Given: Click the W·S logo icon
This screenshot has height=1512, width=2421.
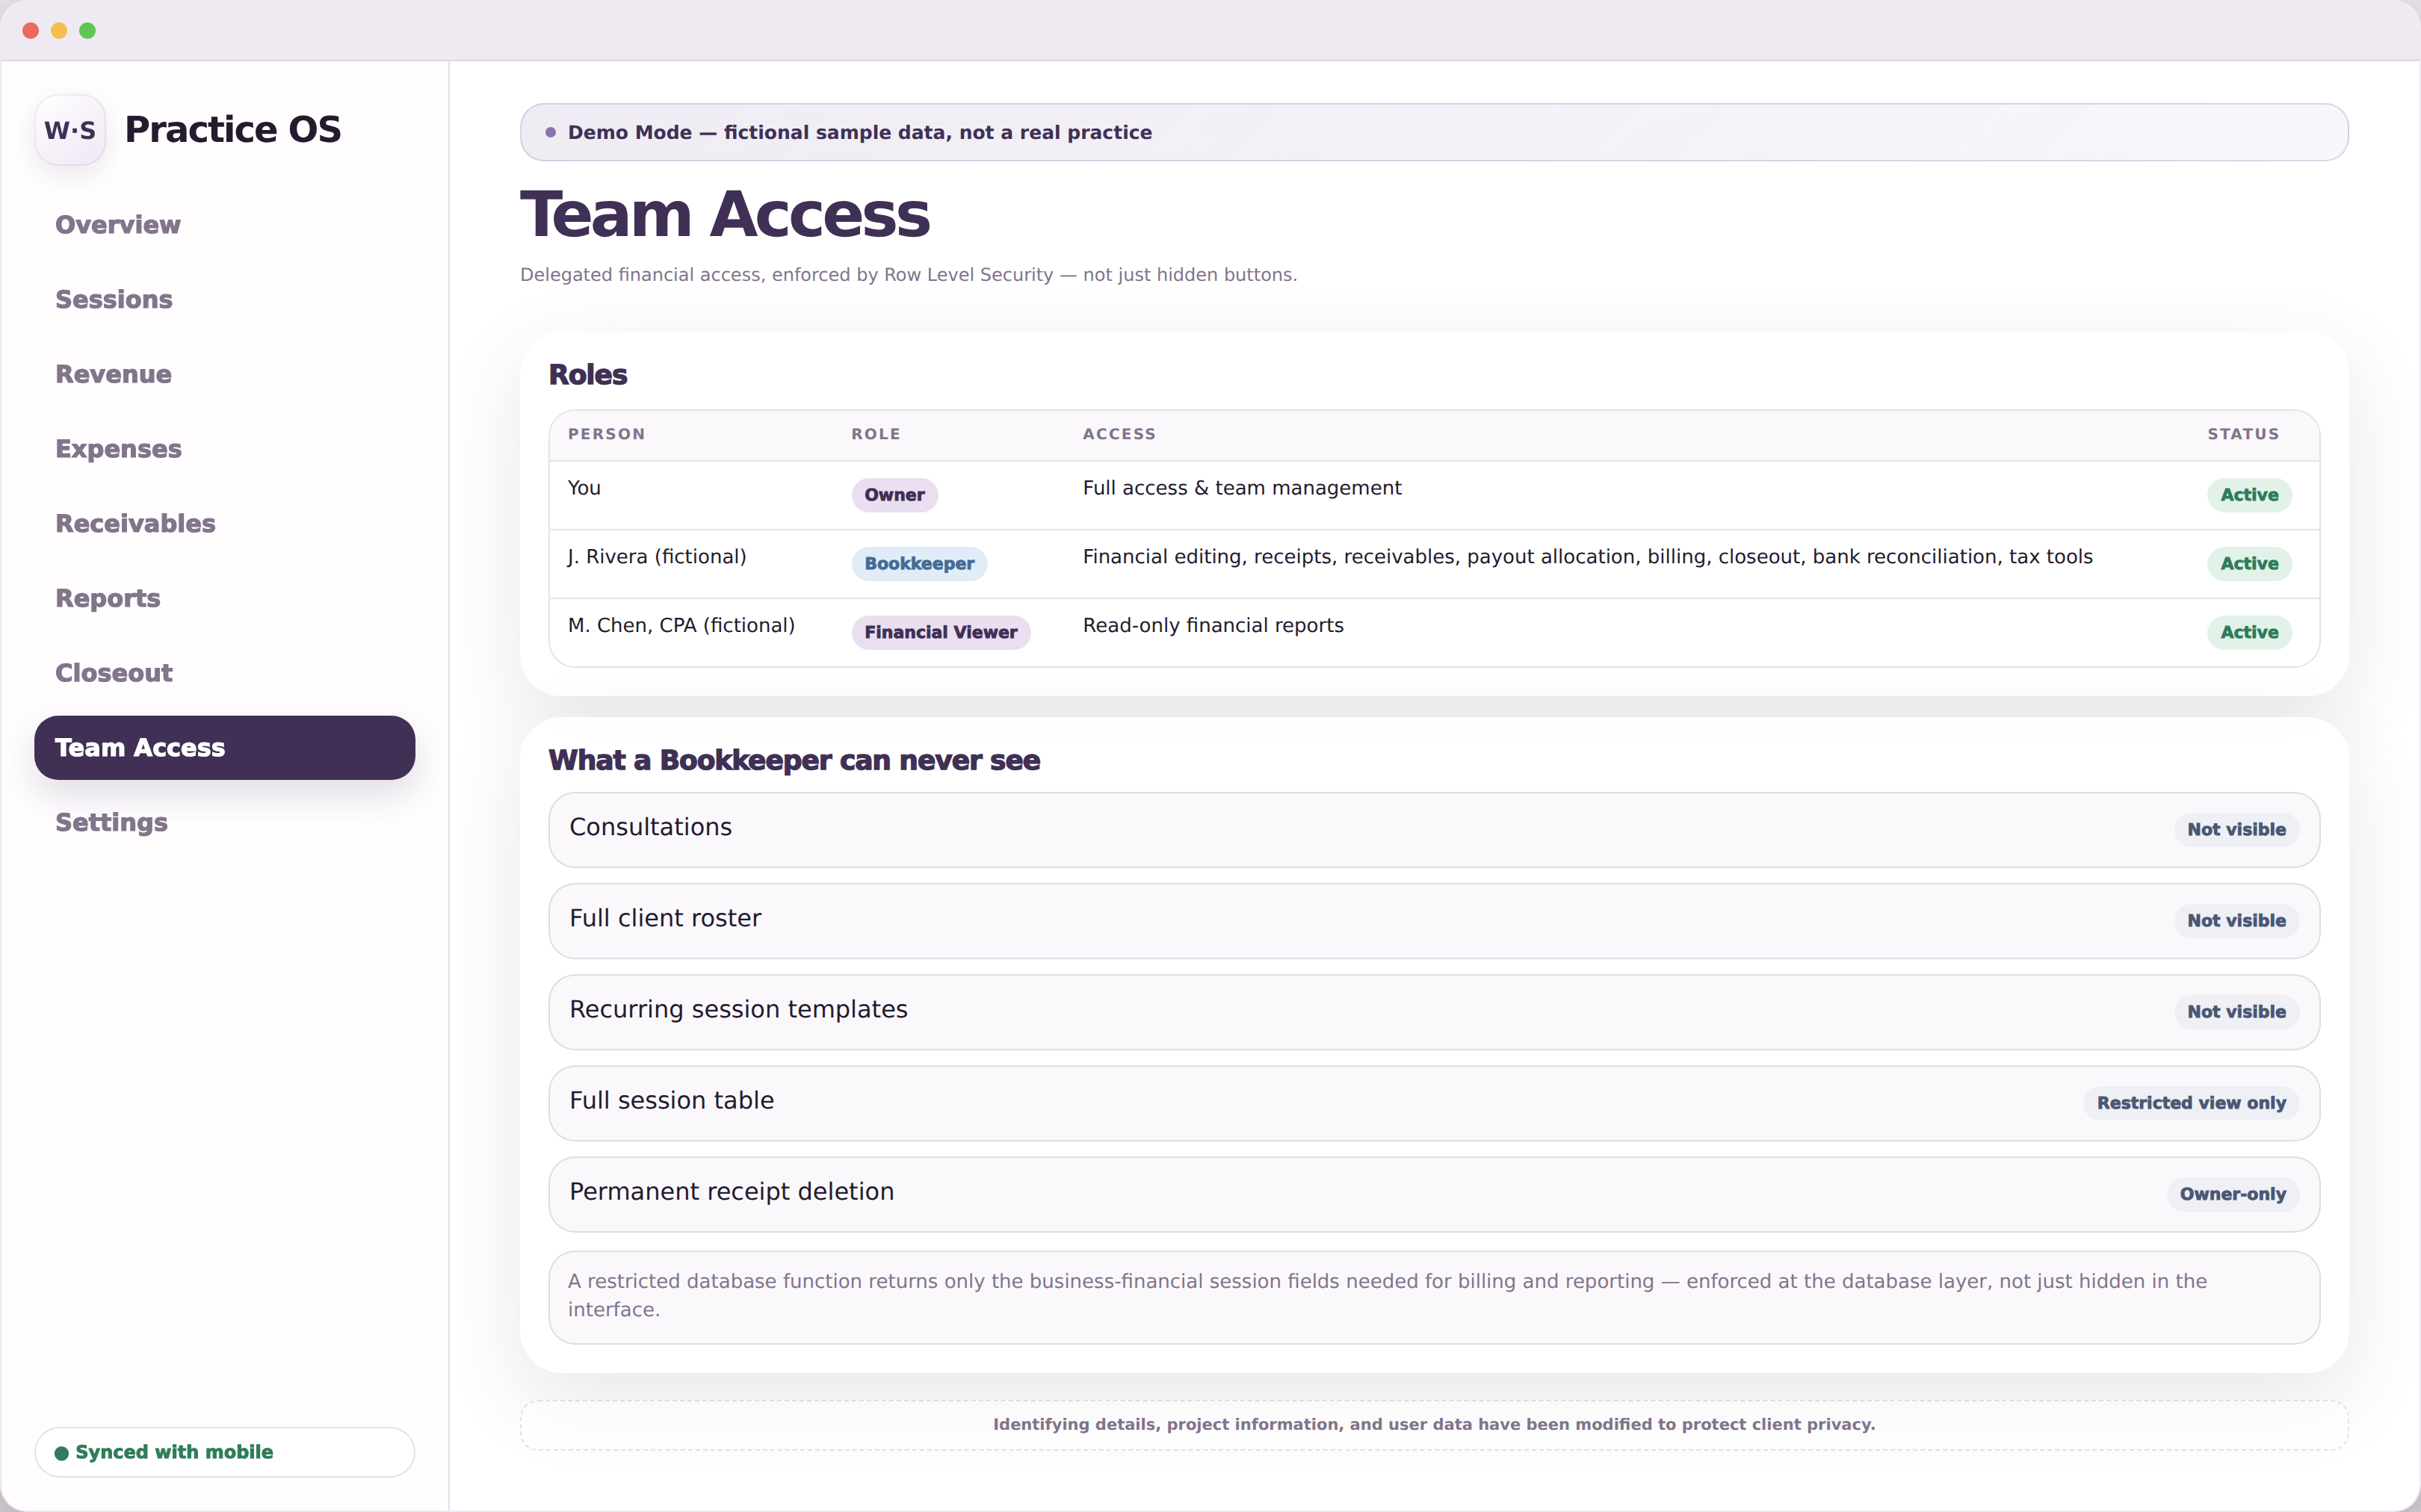Looking at the screenshot, I should pyautogui.click(x=70, y=130).
